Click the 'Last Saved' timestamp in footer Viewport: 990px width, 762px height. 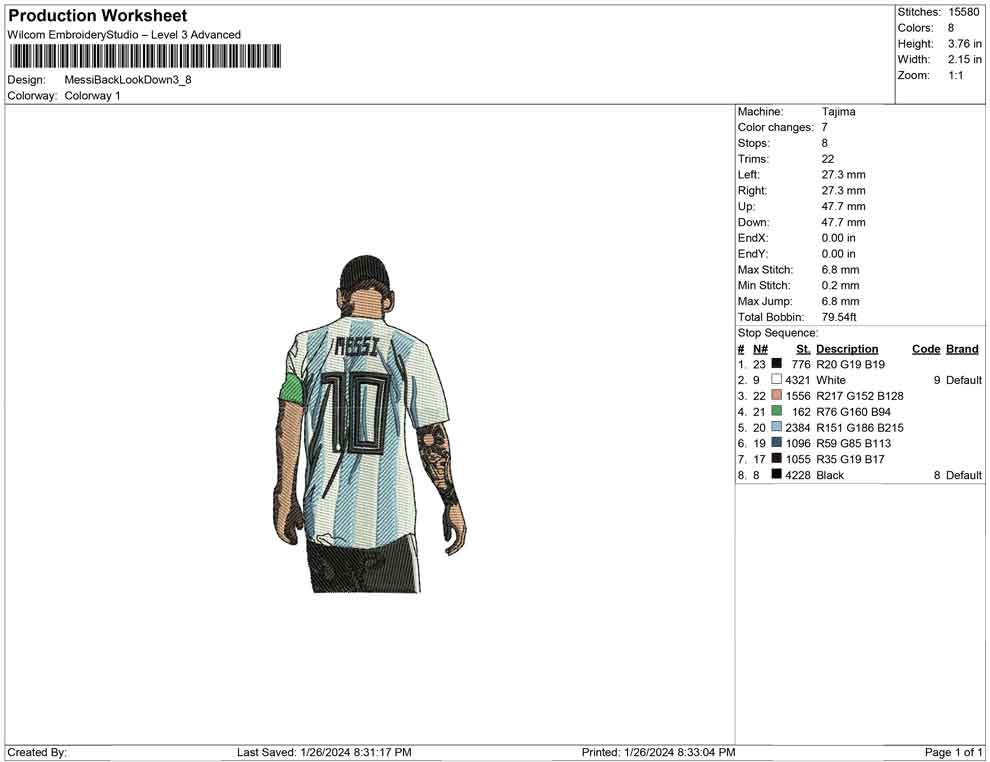[x=324, y=752]
